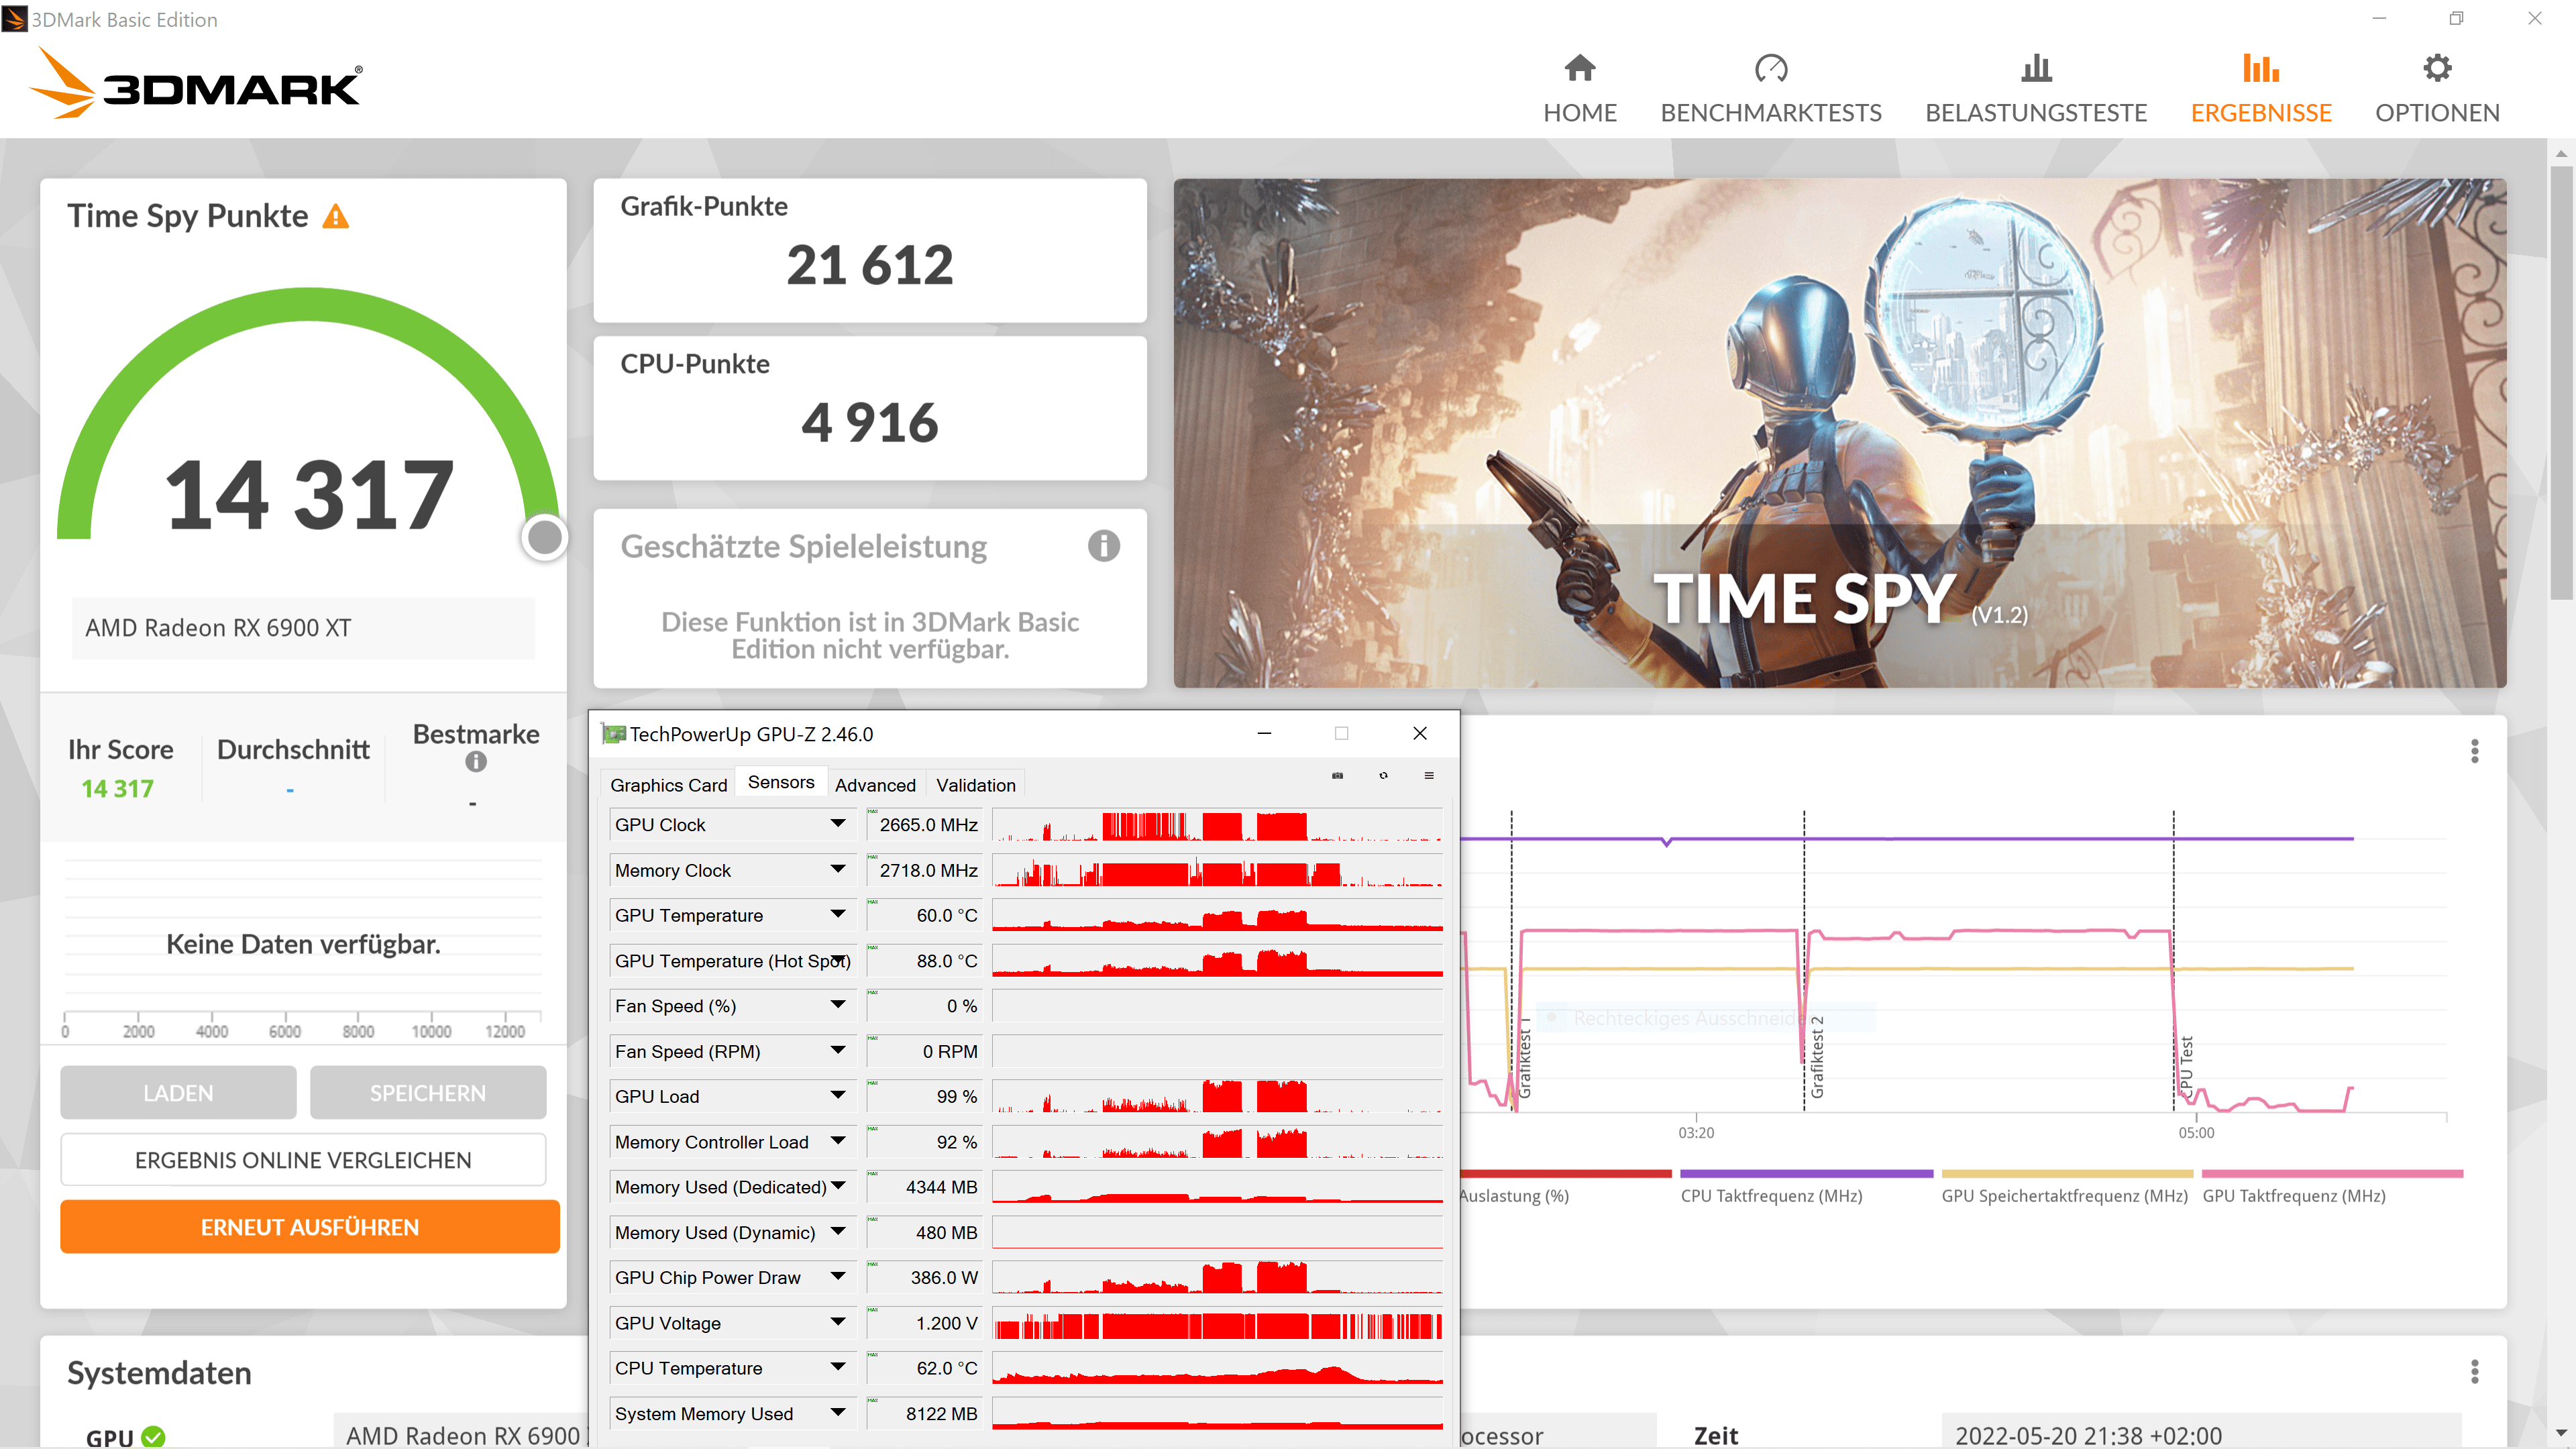The width and height of the screenshot is (2576, 1449).
Task: Expand the GPU Clock sensor dropdown
Action: pos(838,824)
